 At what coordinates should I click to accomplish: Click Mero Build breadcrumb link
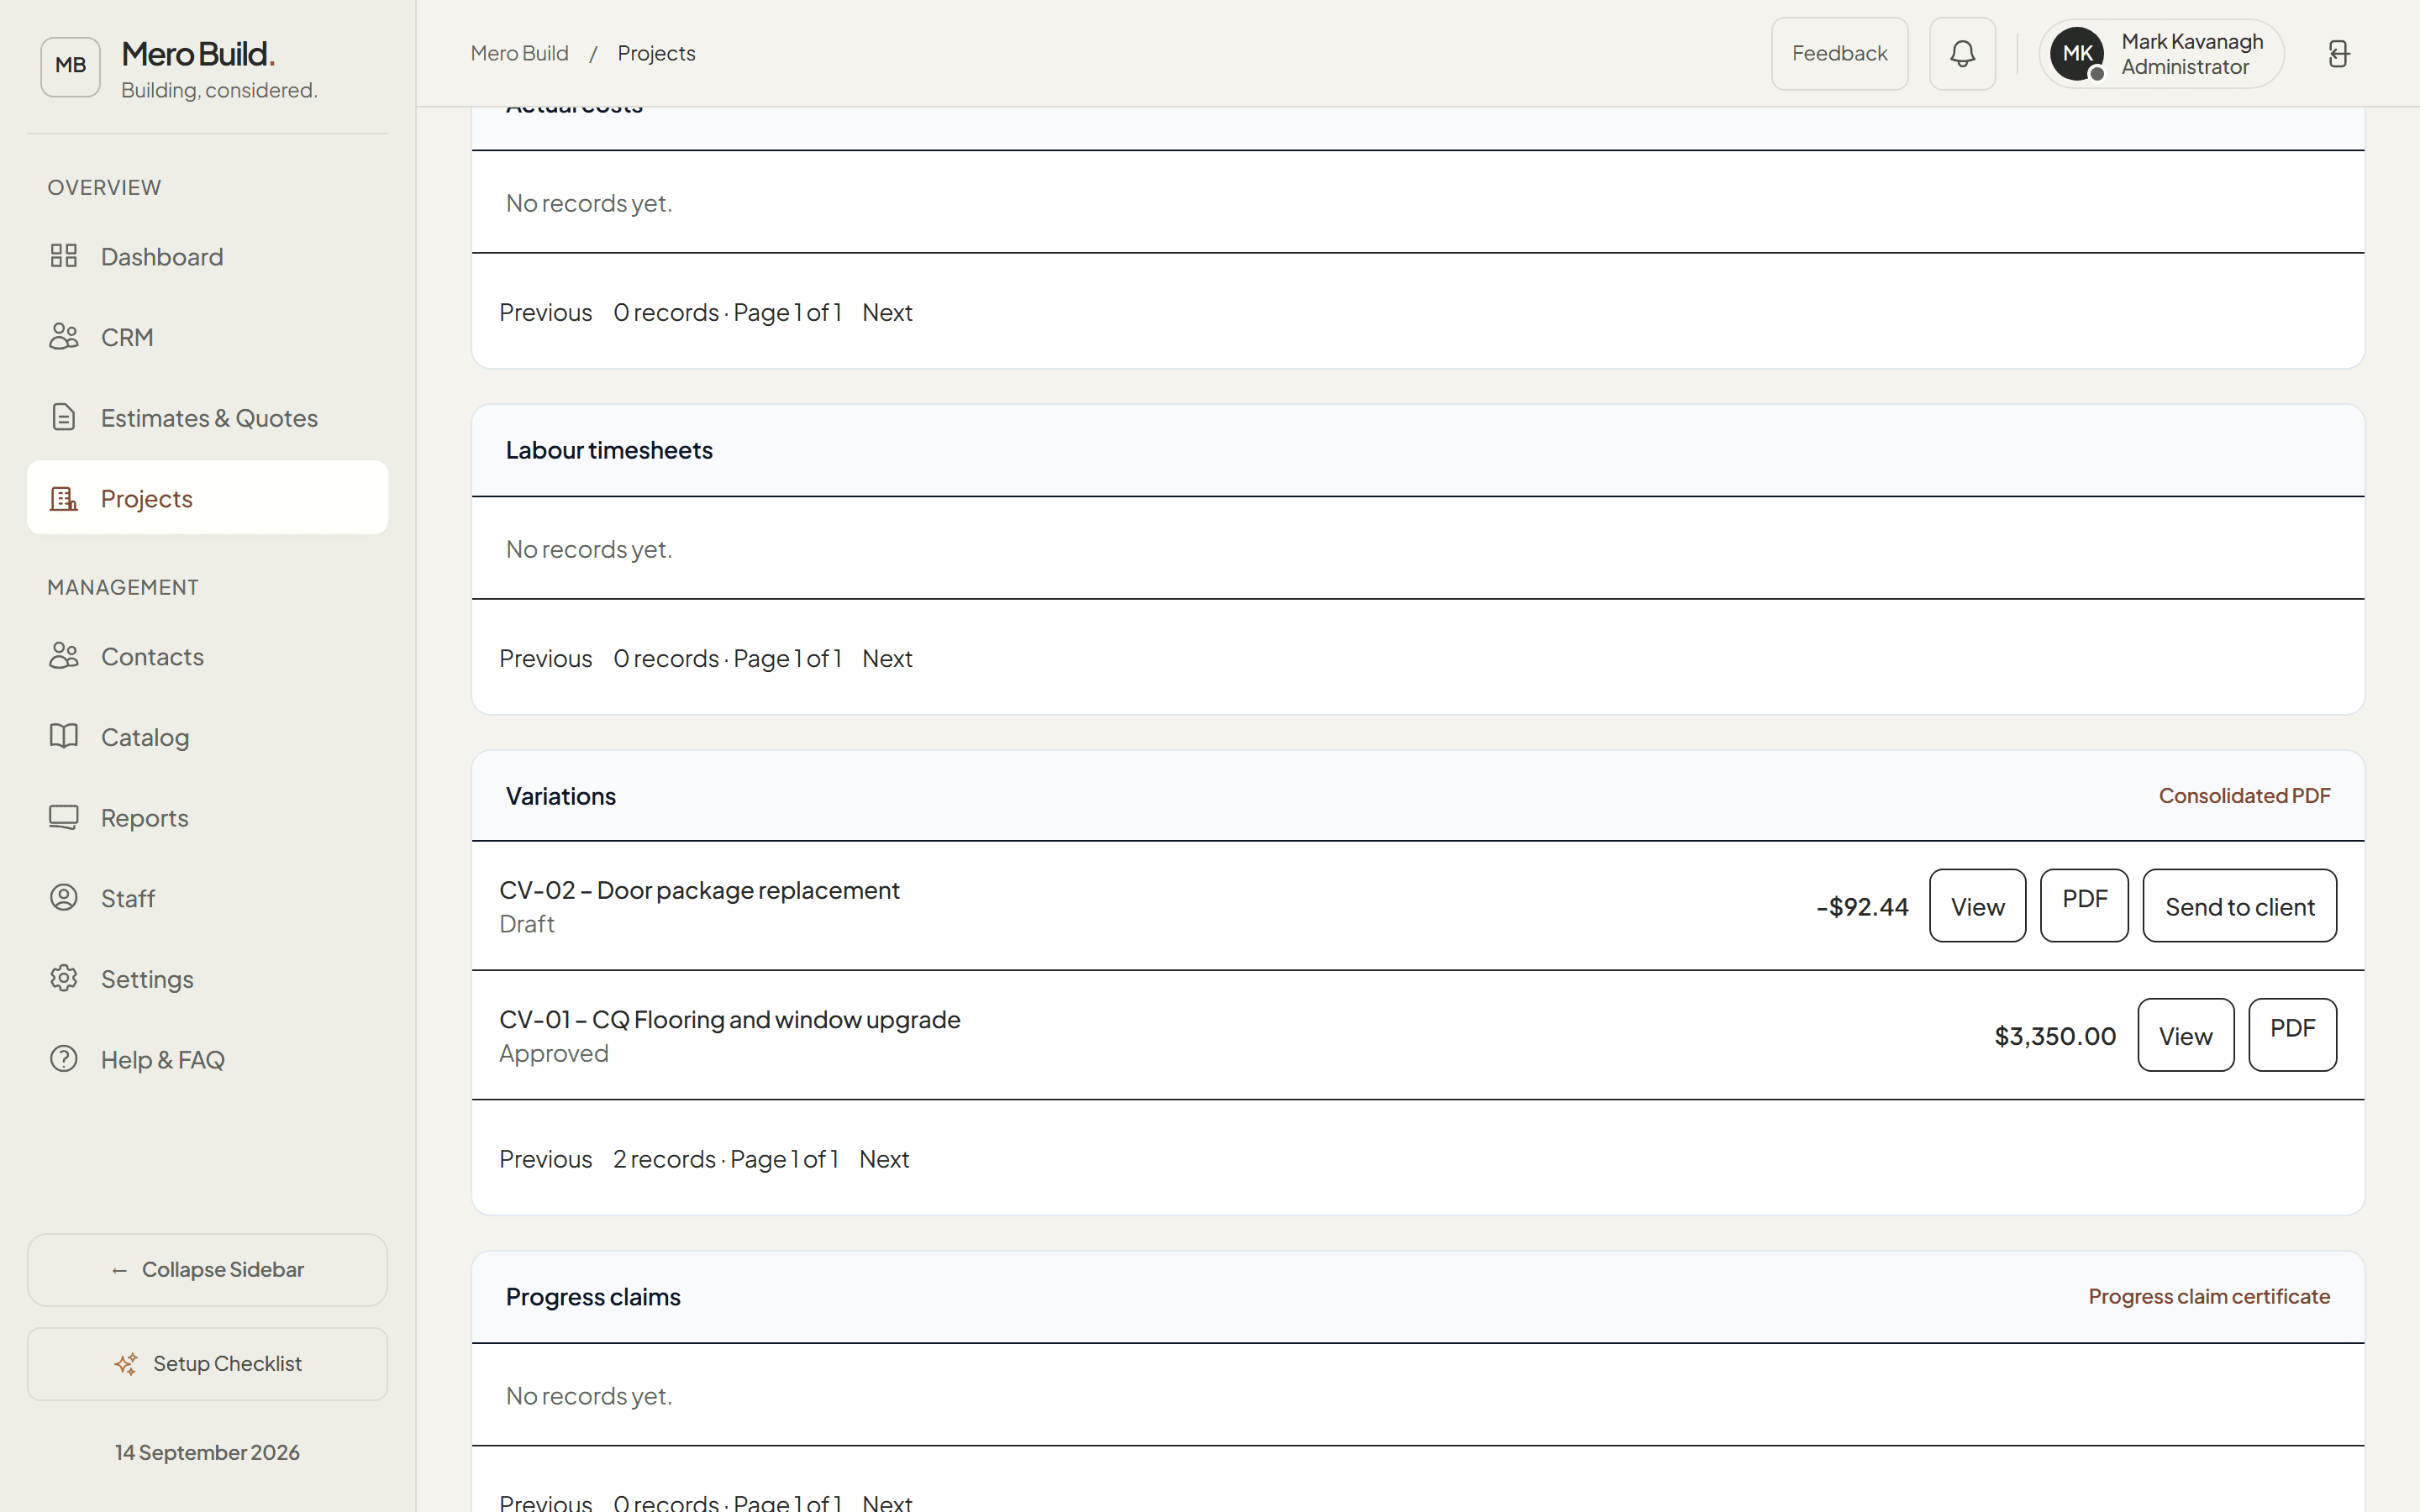click(519, 53)
